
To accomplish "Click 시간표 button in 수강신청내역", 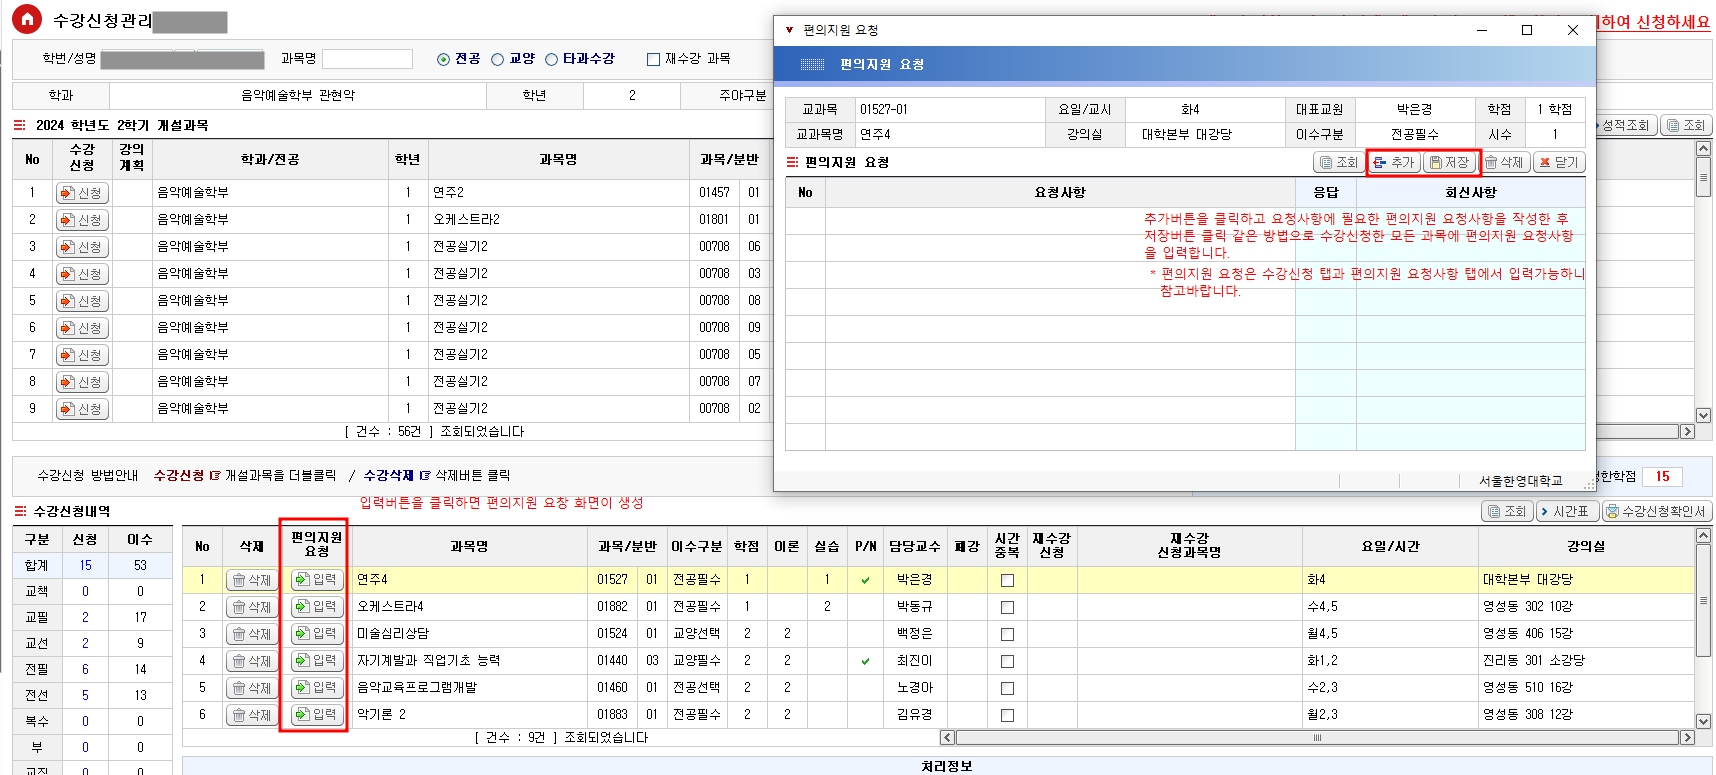I will point(1567,511).
